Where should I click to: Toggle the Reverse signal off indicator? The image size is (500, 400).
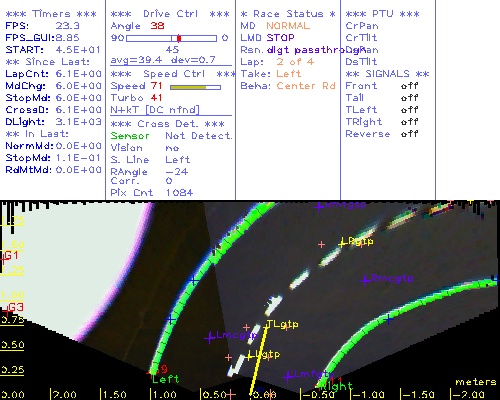coord(409,134)
